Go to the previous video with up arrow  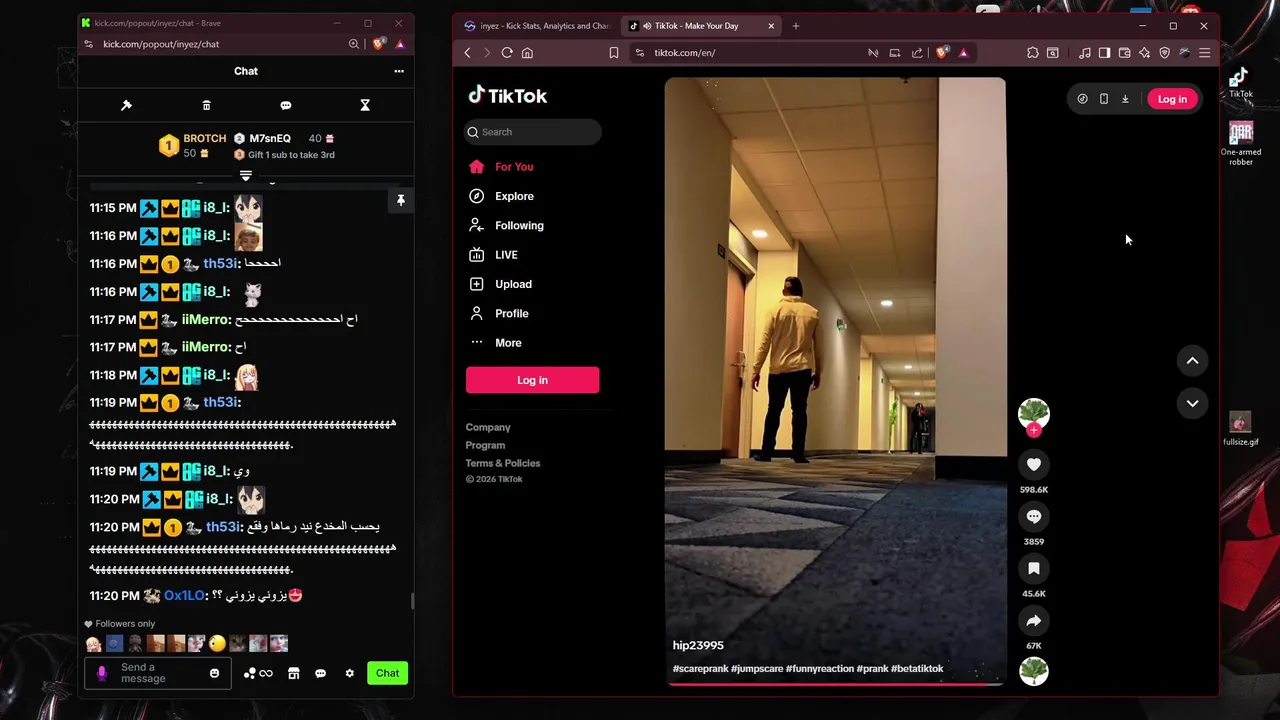(x=1192, y=360)
